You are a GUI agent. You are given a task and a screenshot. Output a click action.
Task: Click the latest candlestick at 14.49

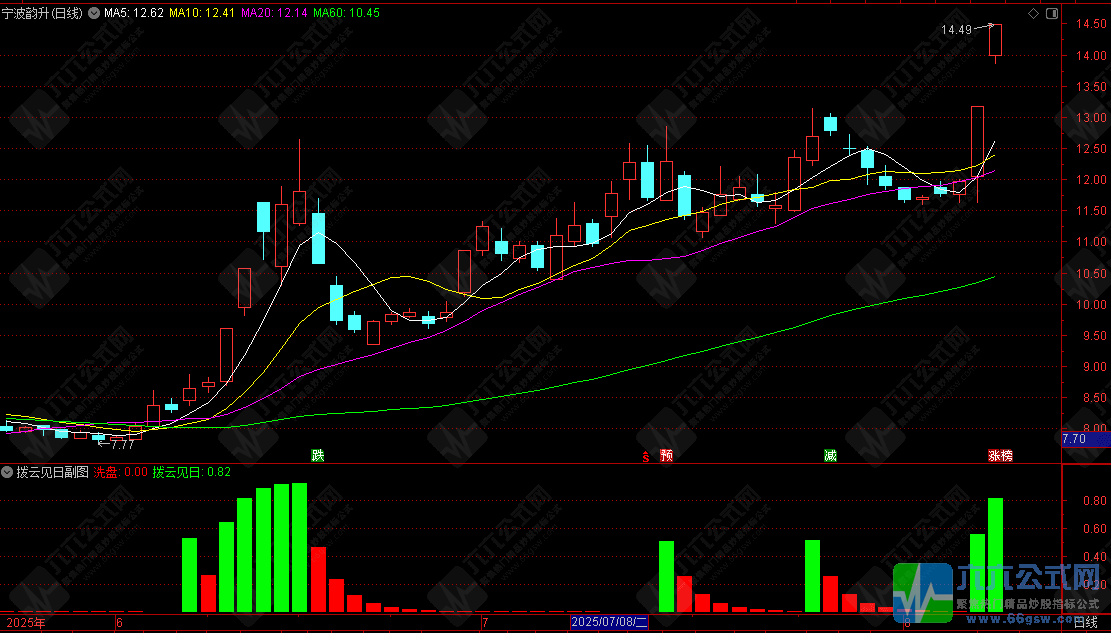[996, 40]
